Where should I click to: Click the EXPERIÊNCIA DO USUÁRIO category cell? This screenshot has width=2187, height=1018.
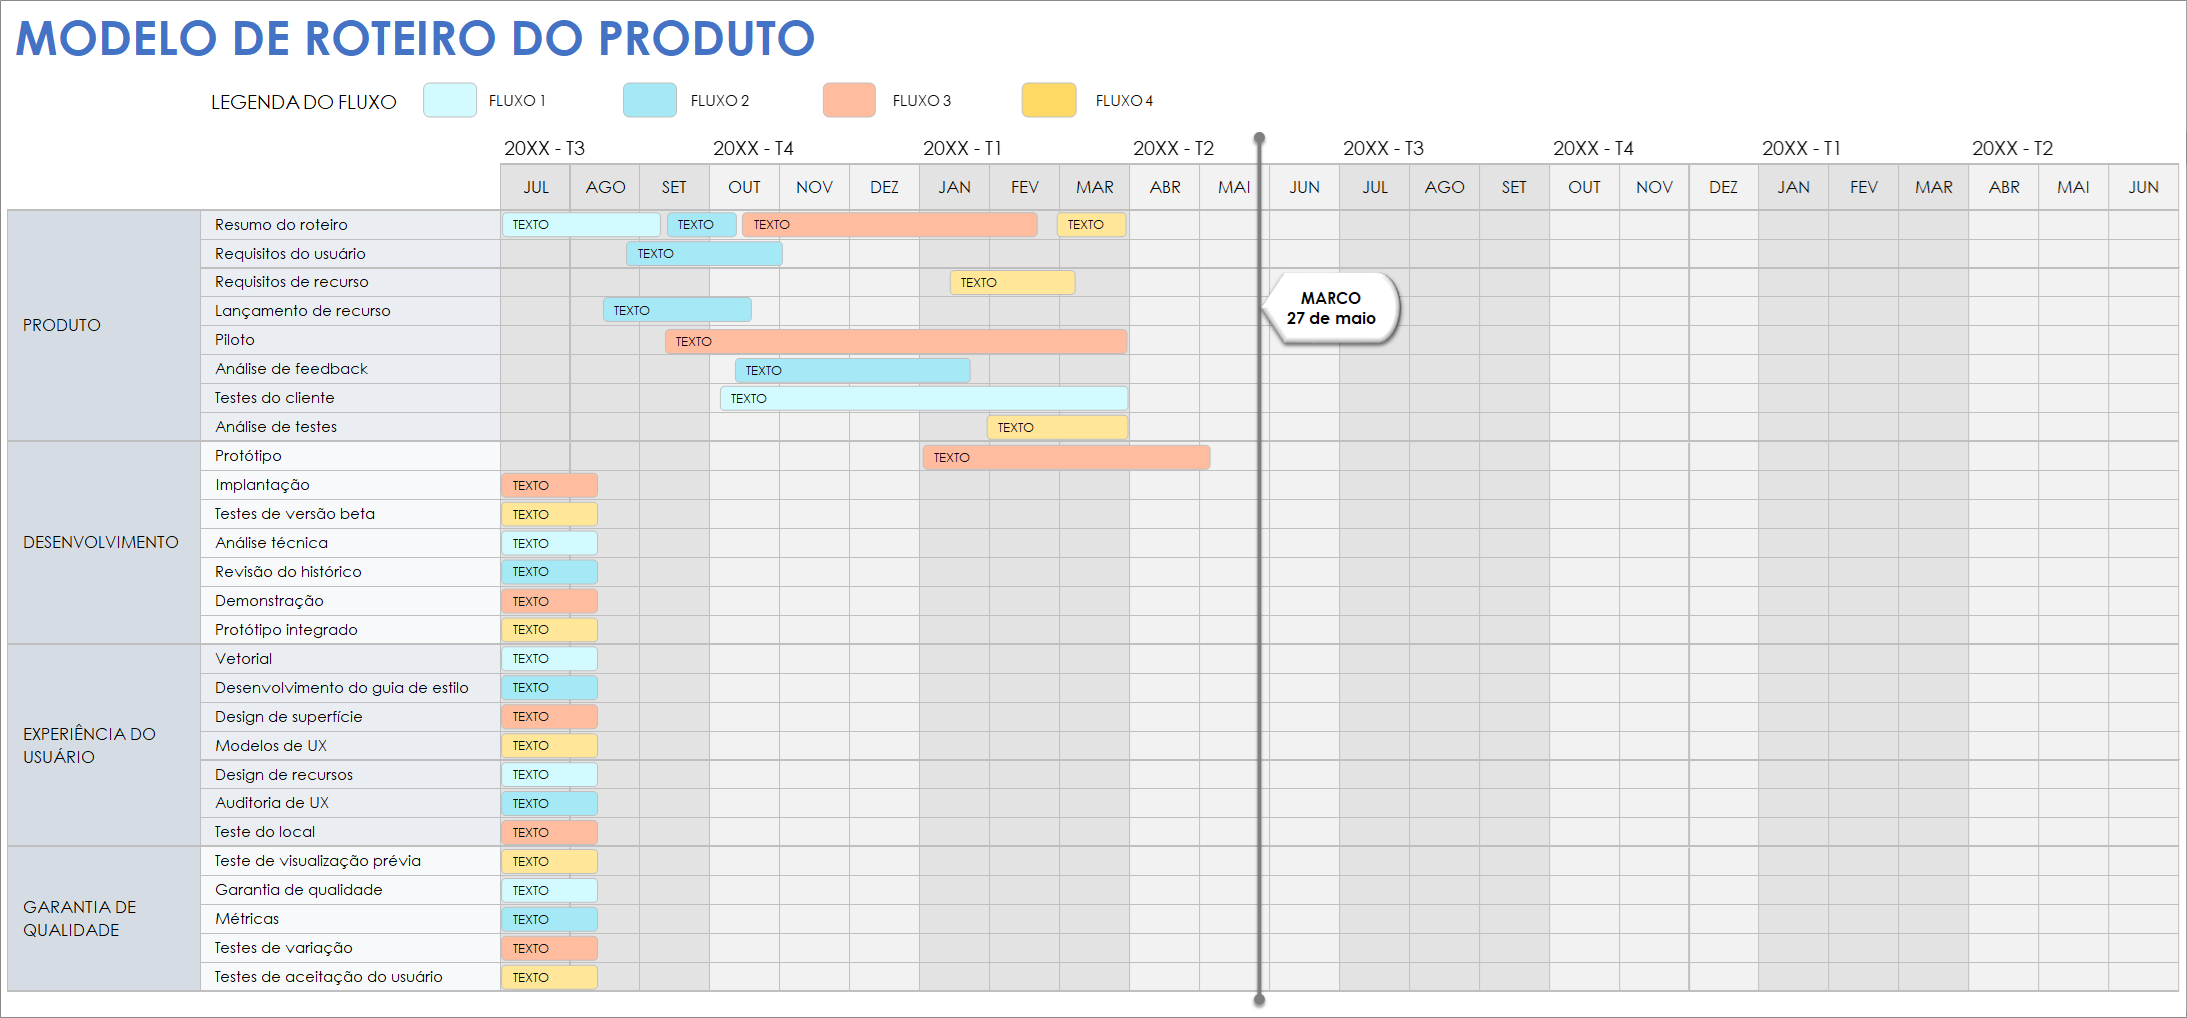point(104,745)
